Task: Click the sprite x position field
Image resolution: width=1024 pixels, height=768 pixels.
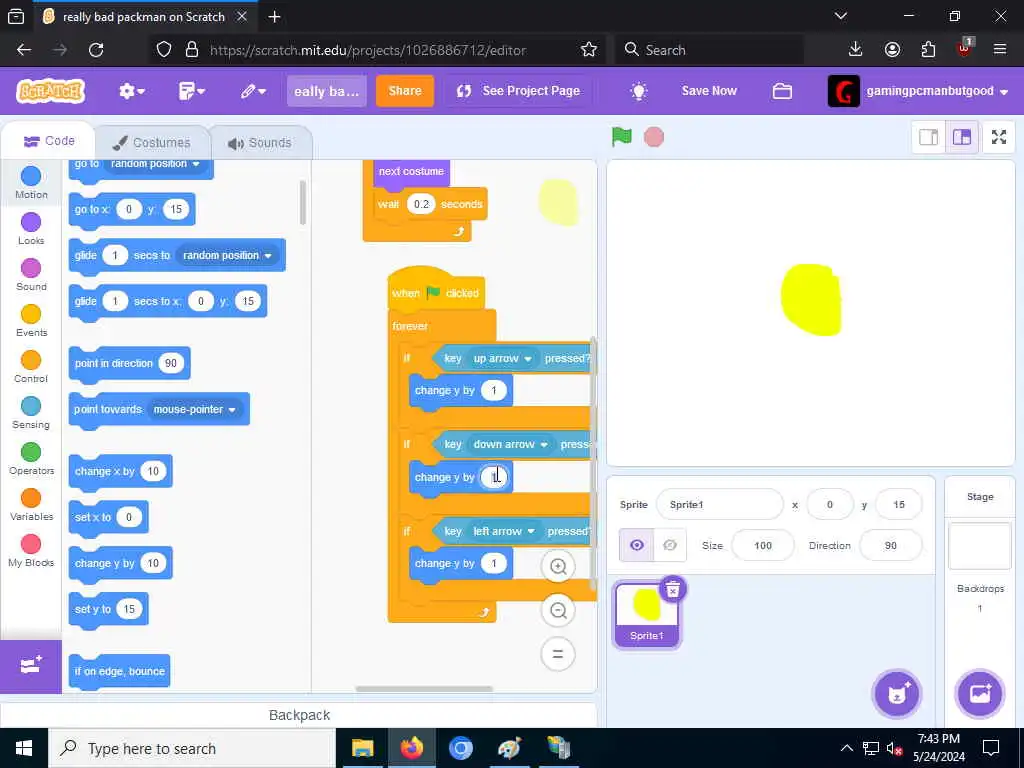Action: 830,505
